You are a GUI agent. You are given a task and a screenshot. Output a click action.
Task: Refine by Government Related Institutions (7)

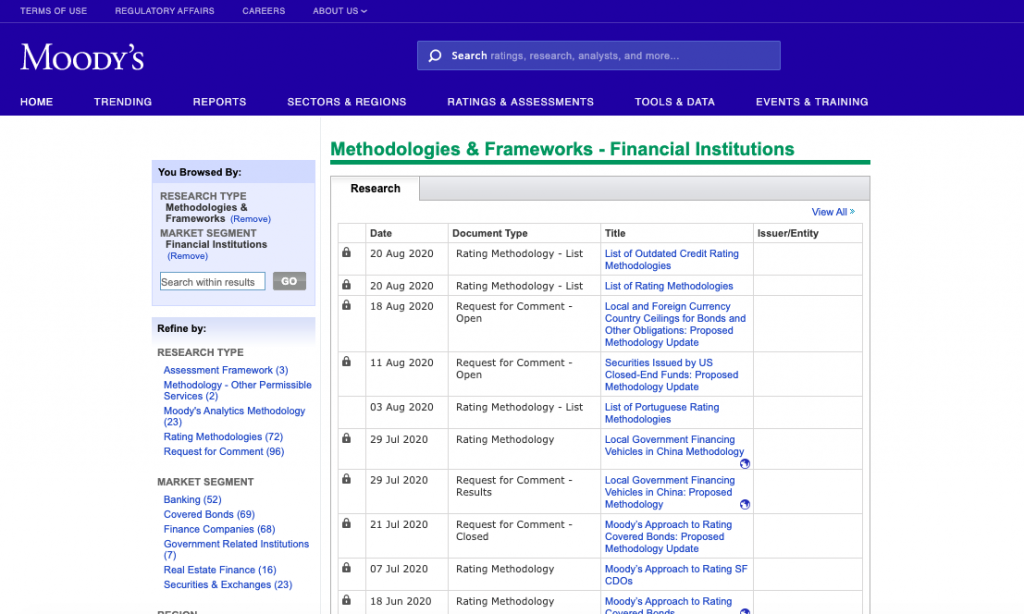point(236,549)
